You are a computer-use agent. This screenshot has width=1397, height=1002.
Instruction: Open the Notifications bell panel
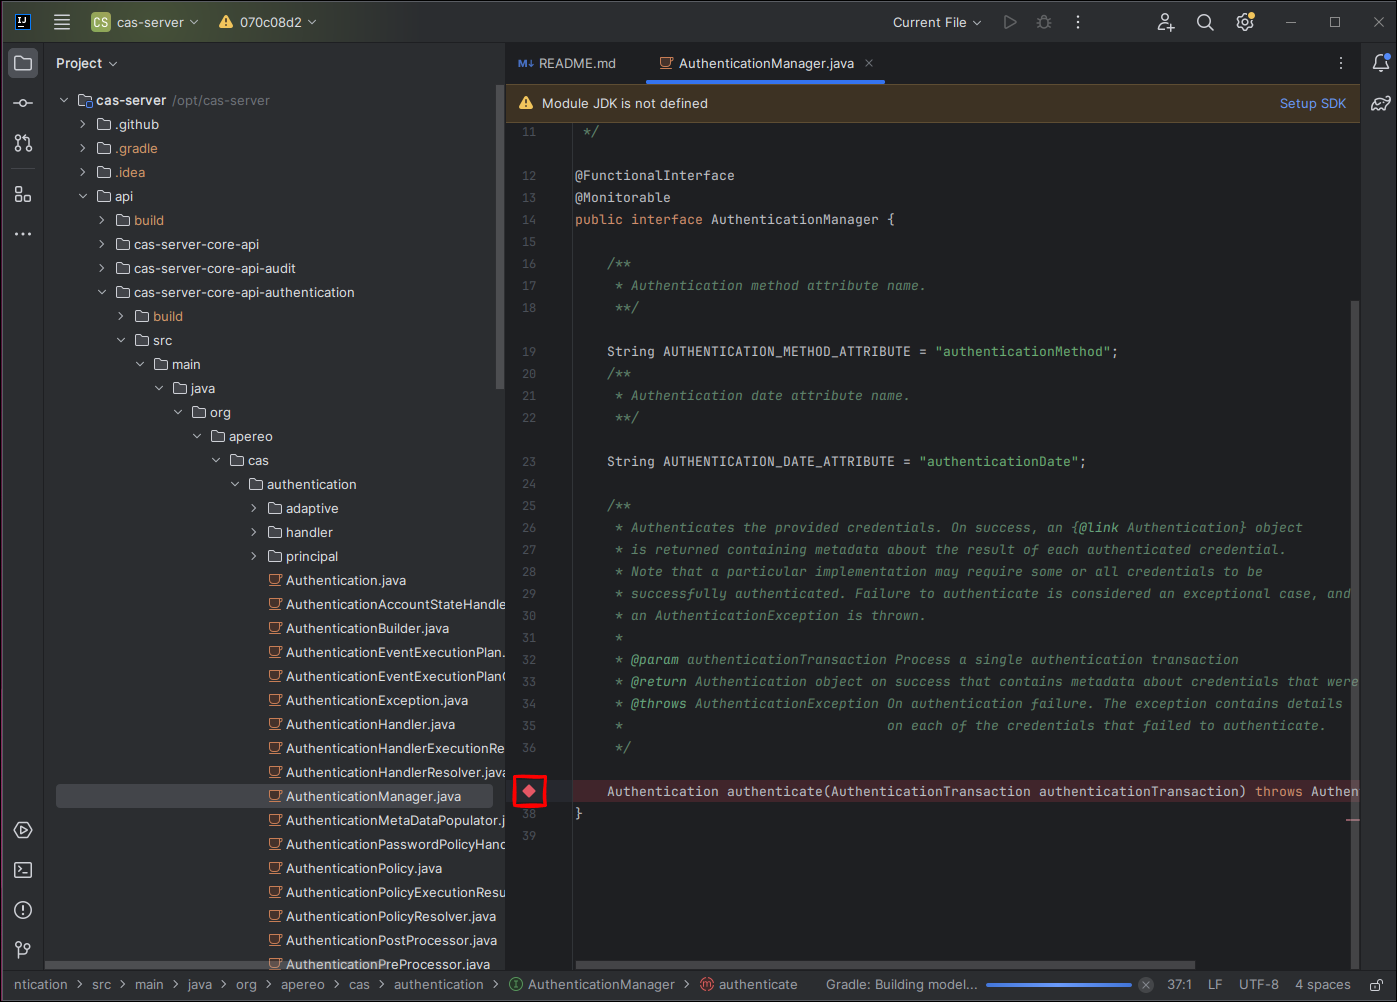click(x=1381, y=63)
